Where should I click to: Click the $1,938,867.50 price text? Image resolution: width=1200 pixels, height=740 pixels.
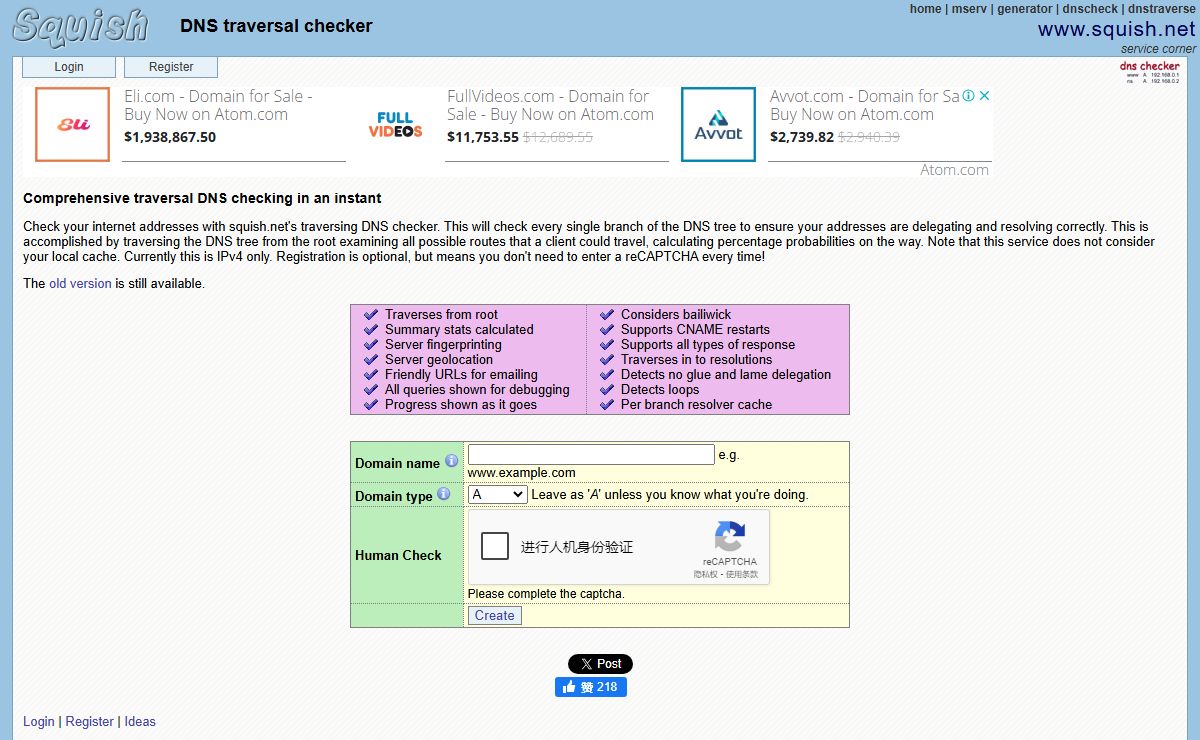click(170, 137)
